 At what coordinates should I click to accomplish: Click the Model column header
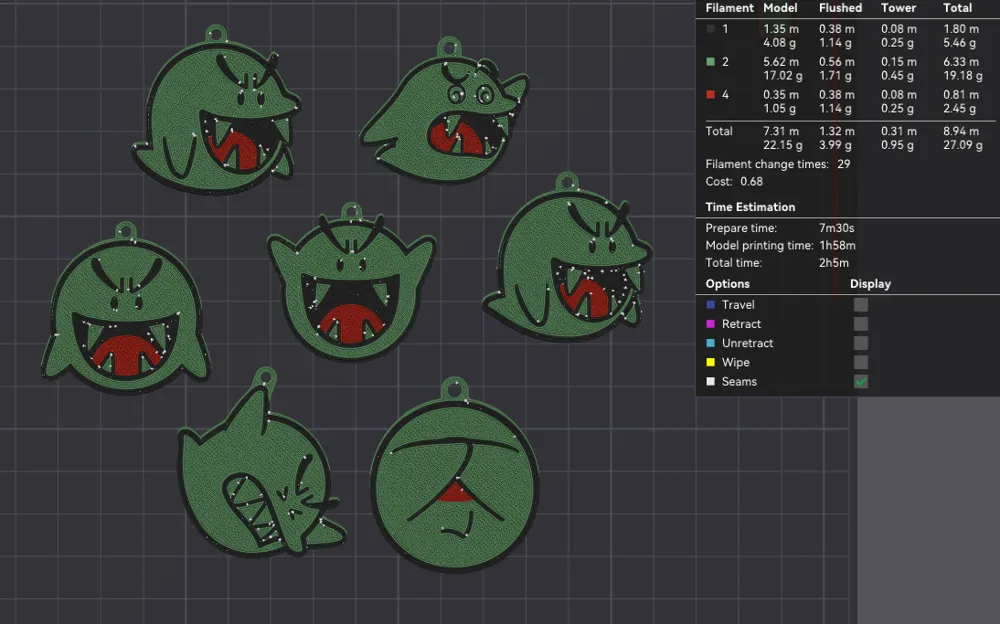click(x=780, y=8)
